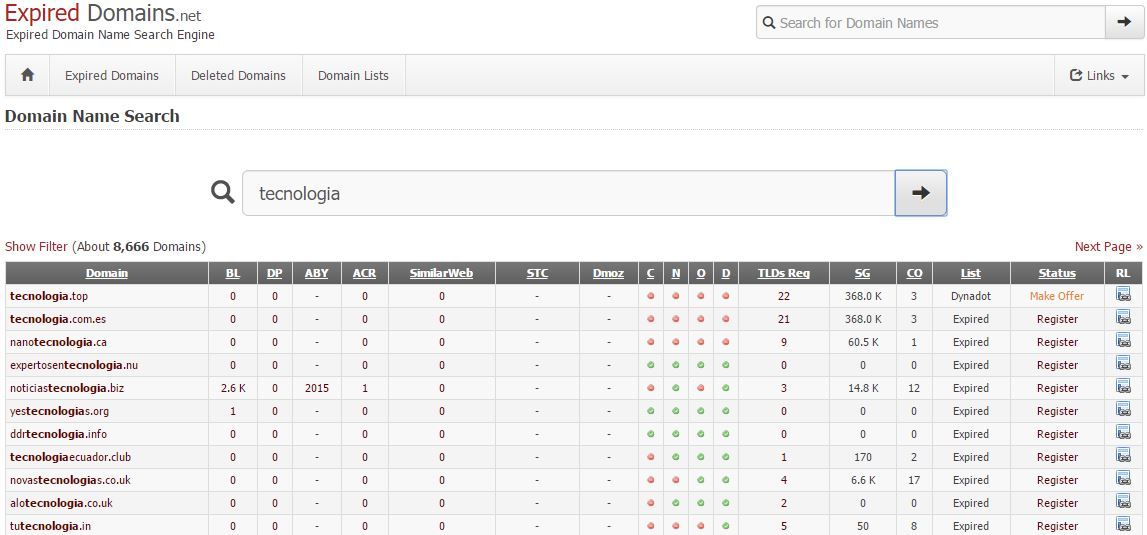Screen dimensions: 1147x535
Task: Click the RL icon for tecnologia.top row
Action: click(x=1123, y=296)
